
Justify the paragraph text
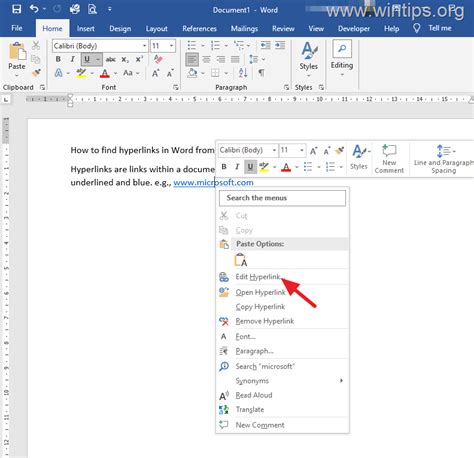tap(235, 60)
